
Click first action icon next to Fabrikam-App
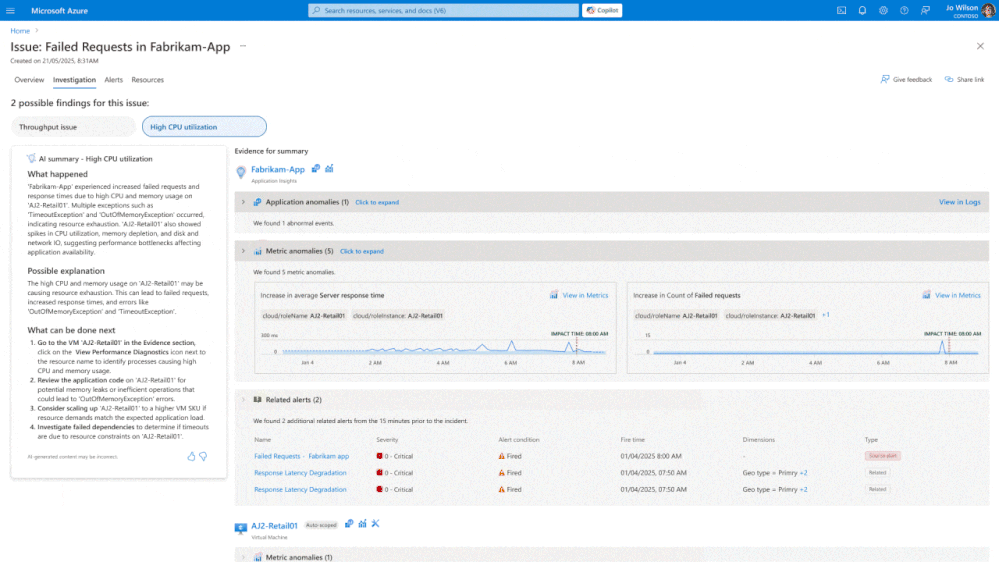pos(315,169)
